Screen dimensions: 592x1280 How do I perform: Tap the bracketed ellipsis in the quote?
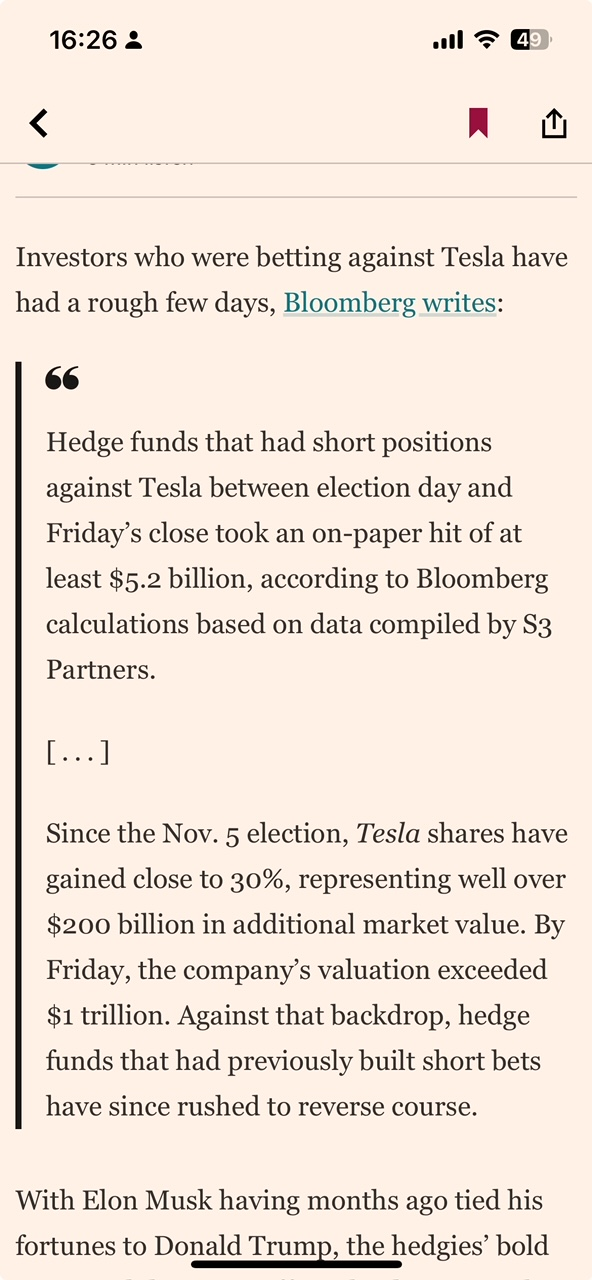[x=77, y=752]
